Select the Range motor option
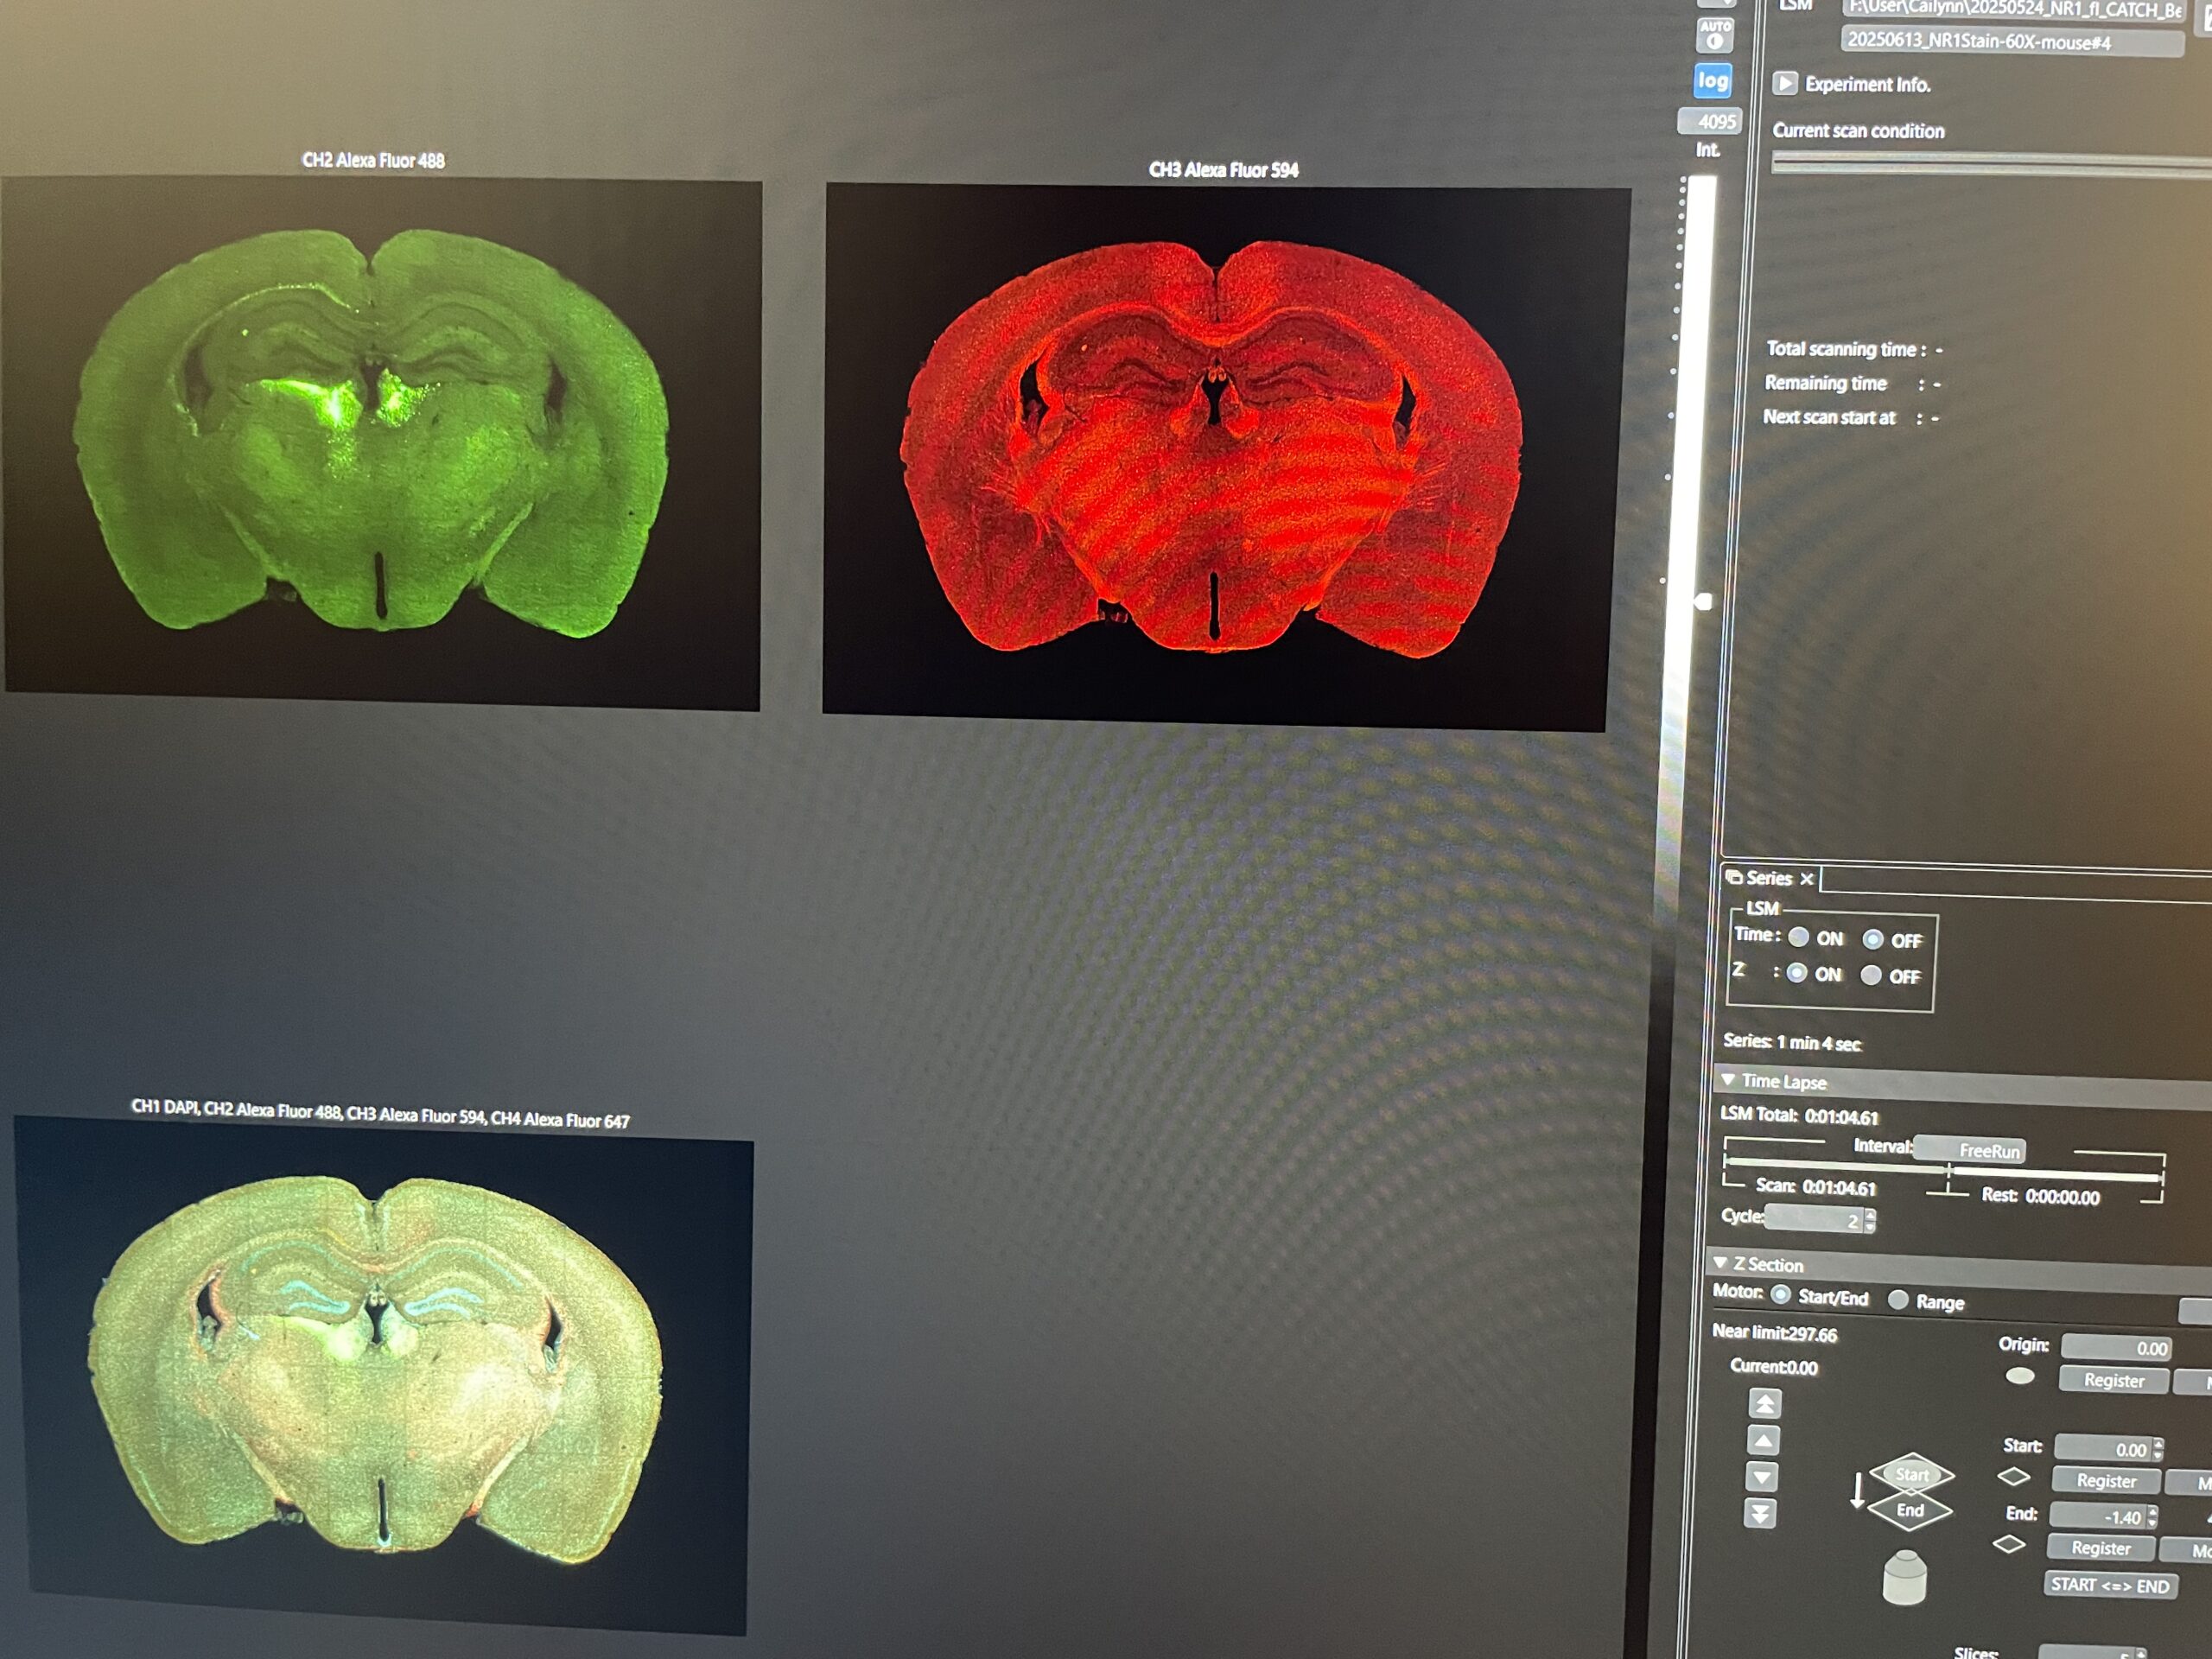This screenshot has height=1659, width=2212. (x=1898, y=1300)
